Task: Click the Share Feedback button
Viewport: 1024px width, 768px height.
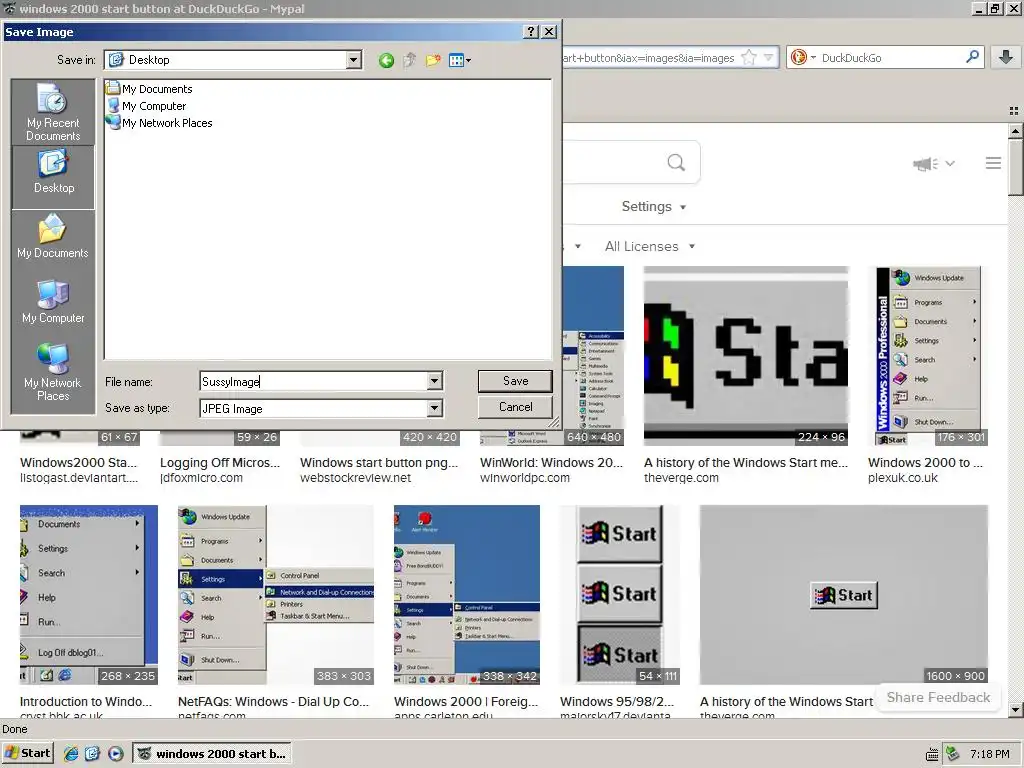Action: coord(938,697)
